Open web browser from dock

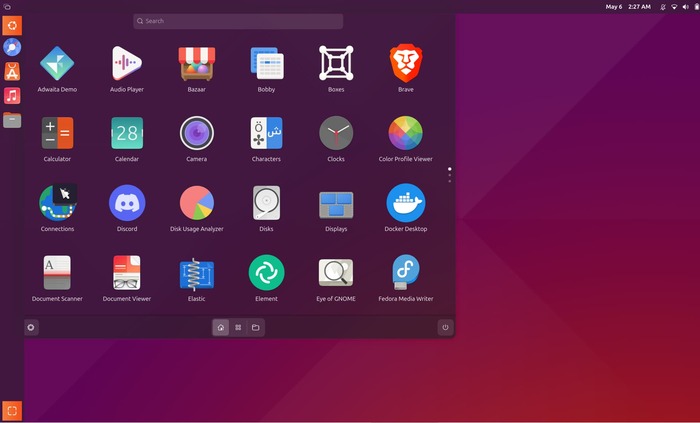[x=12, y=47]
